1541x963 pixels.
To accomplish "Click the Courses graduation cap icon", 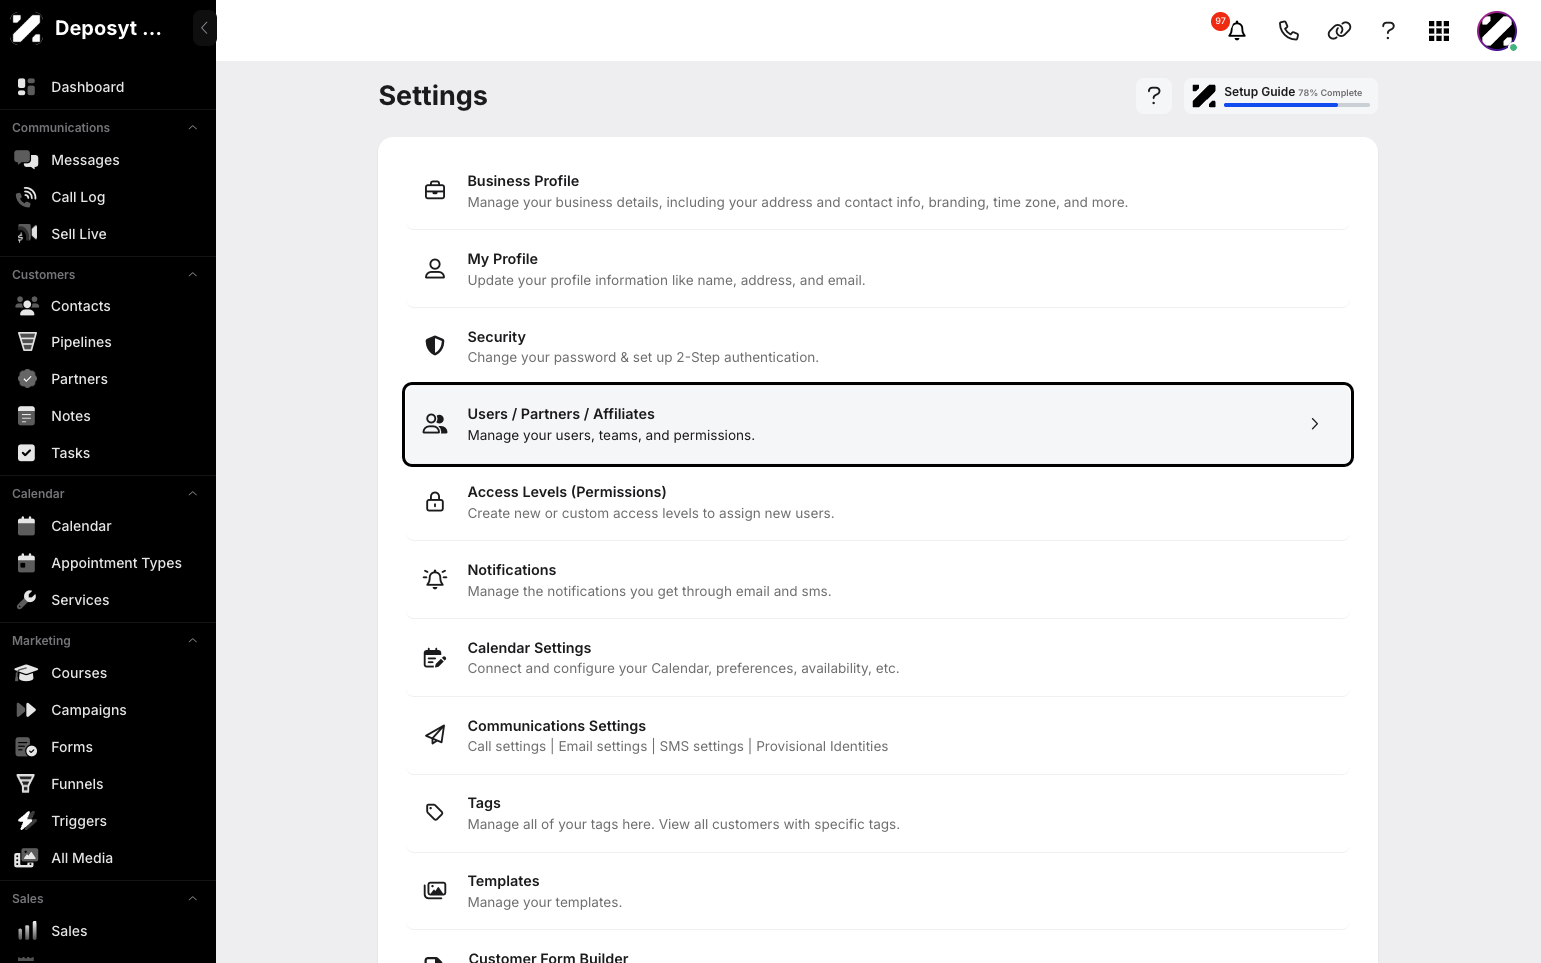I will [x=27, y=673].
